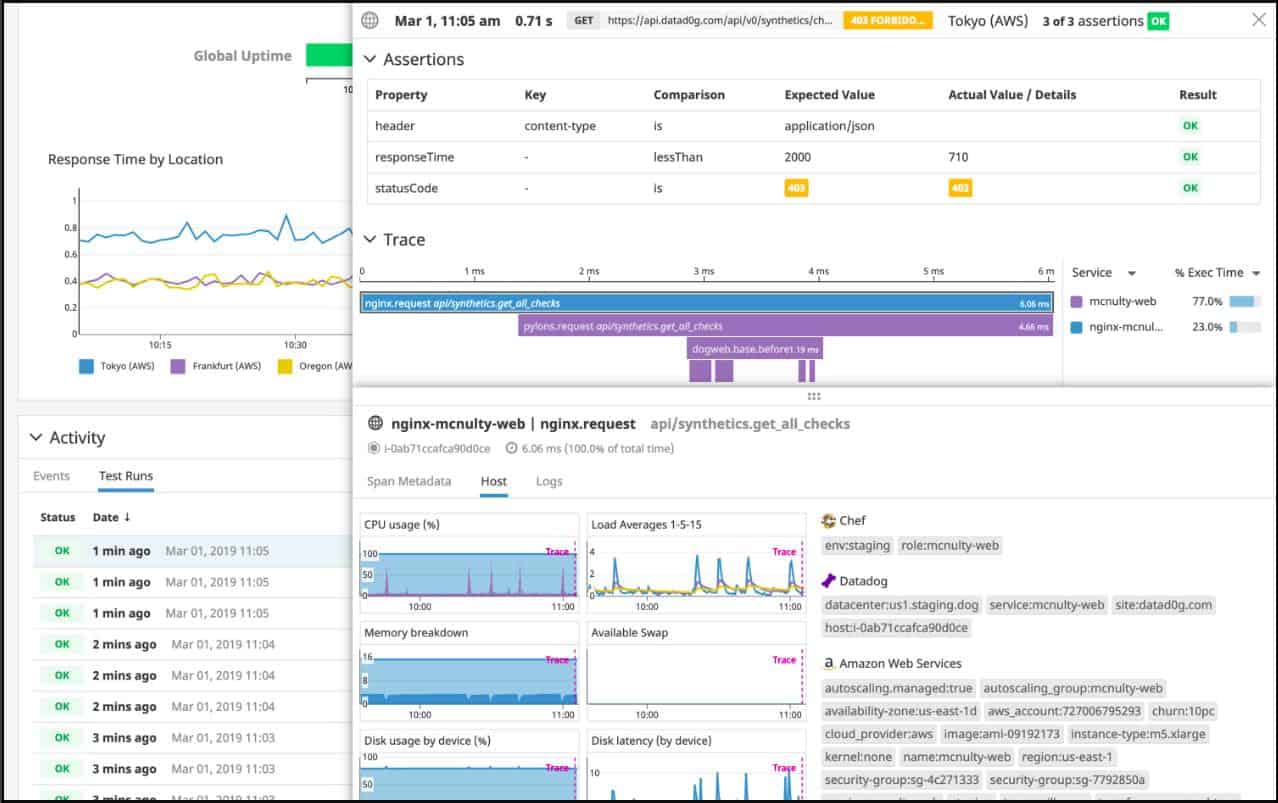Open the Memory breakdown graph
Viewport: 1278px width, 803px height.
[x=469, y=672]
